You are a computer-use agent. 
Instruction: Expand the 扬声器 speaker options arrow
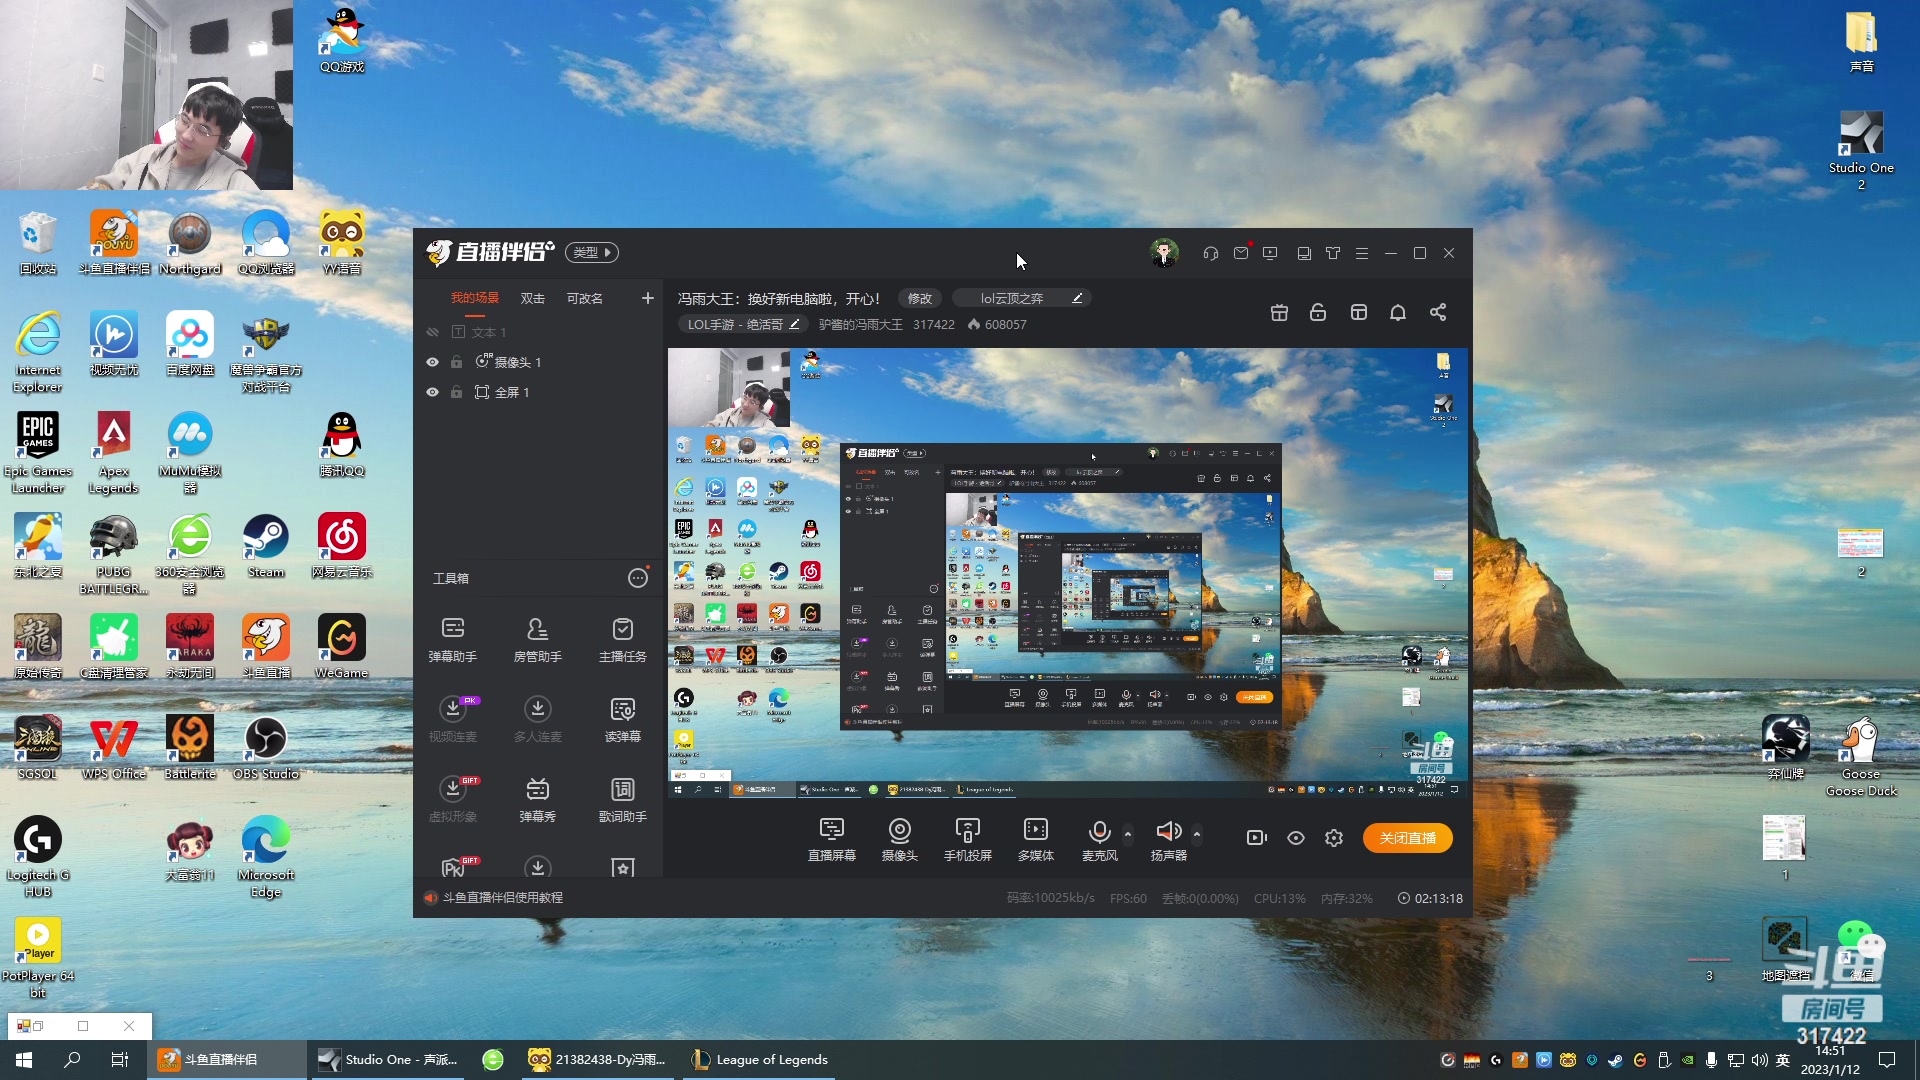click(1197, 833)
